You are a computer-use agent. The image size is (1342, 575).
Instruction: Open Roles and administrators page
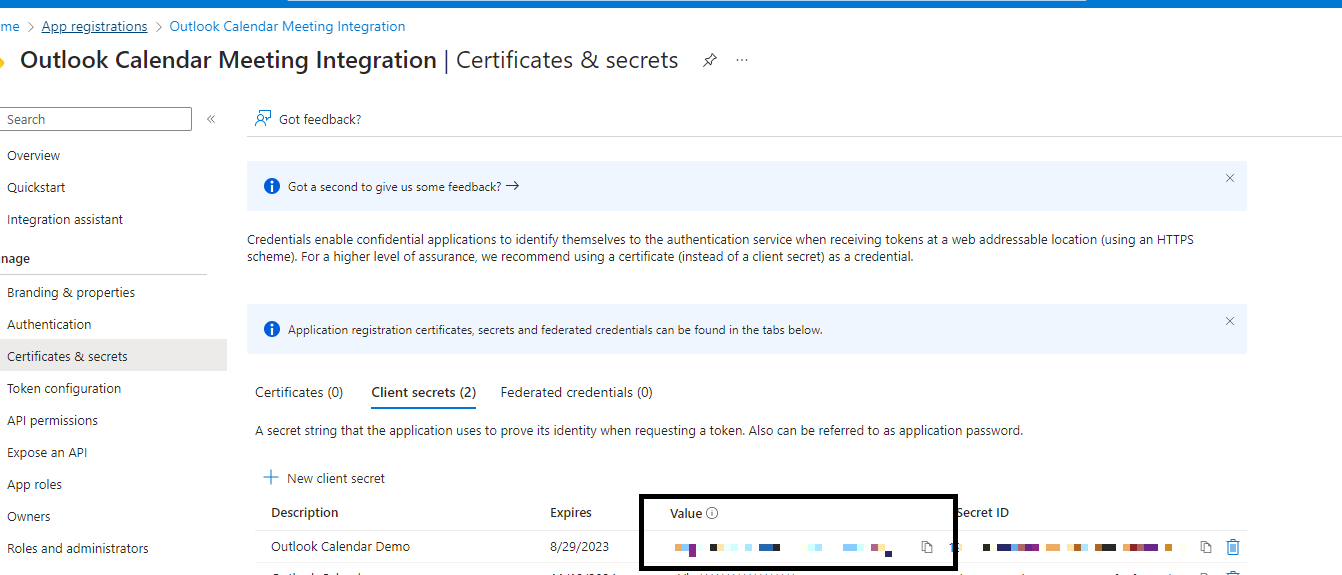point(77,548)
